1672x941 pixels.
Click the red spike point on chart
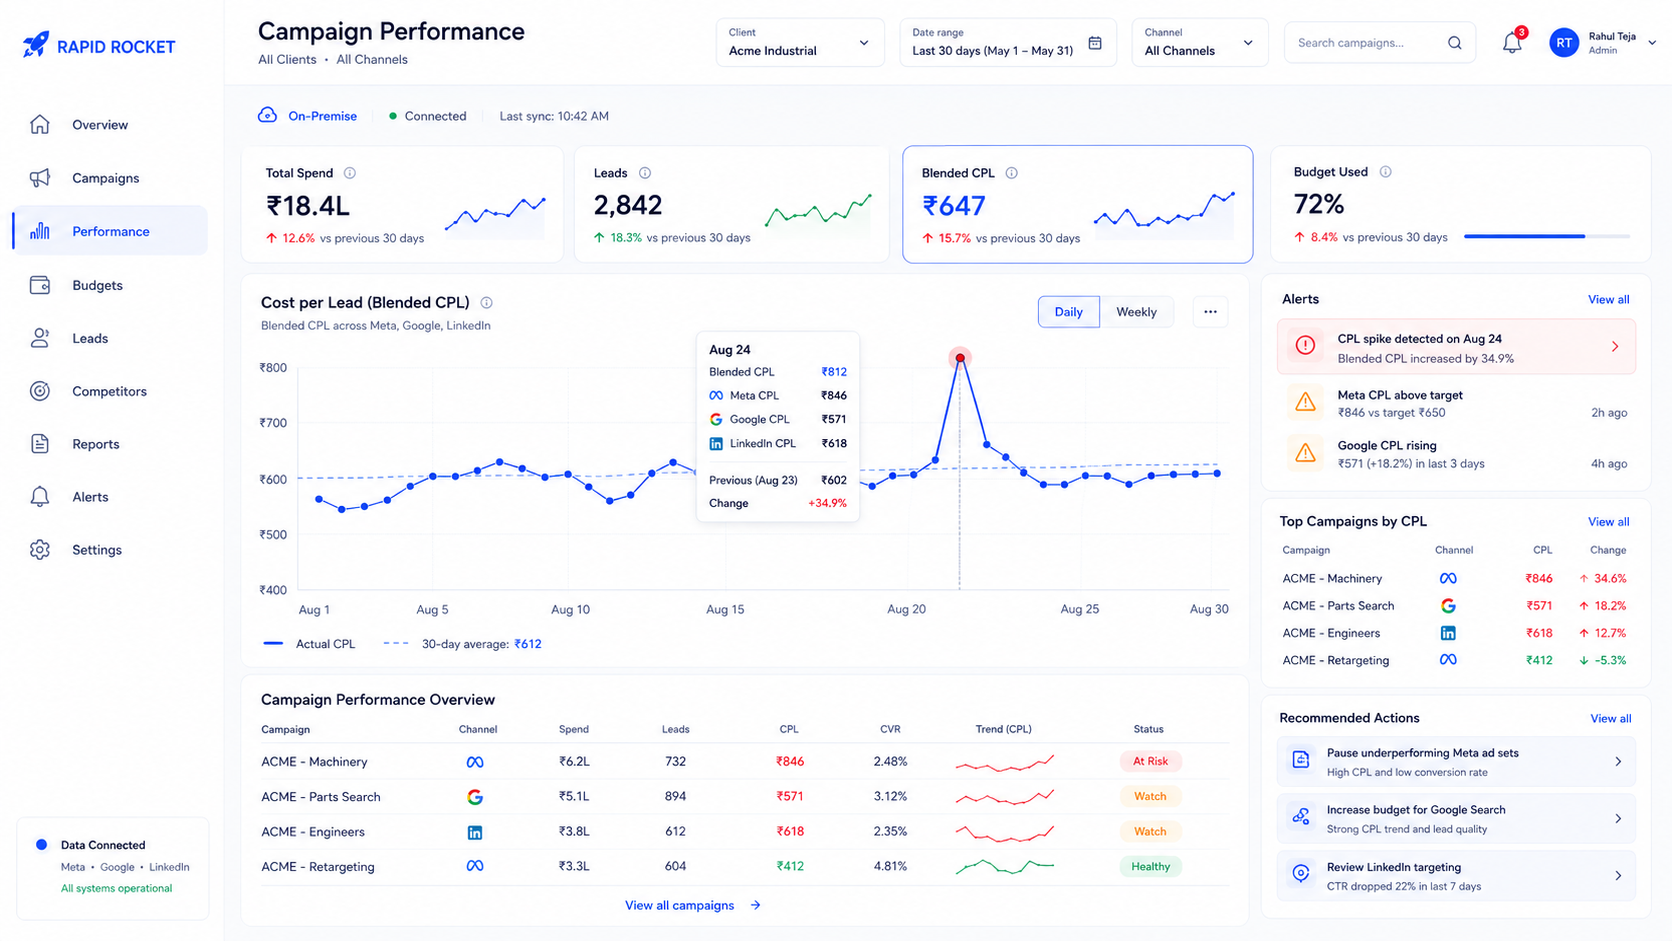[960, 358]
